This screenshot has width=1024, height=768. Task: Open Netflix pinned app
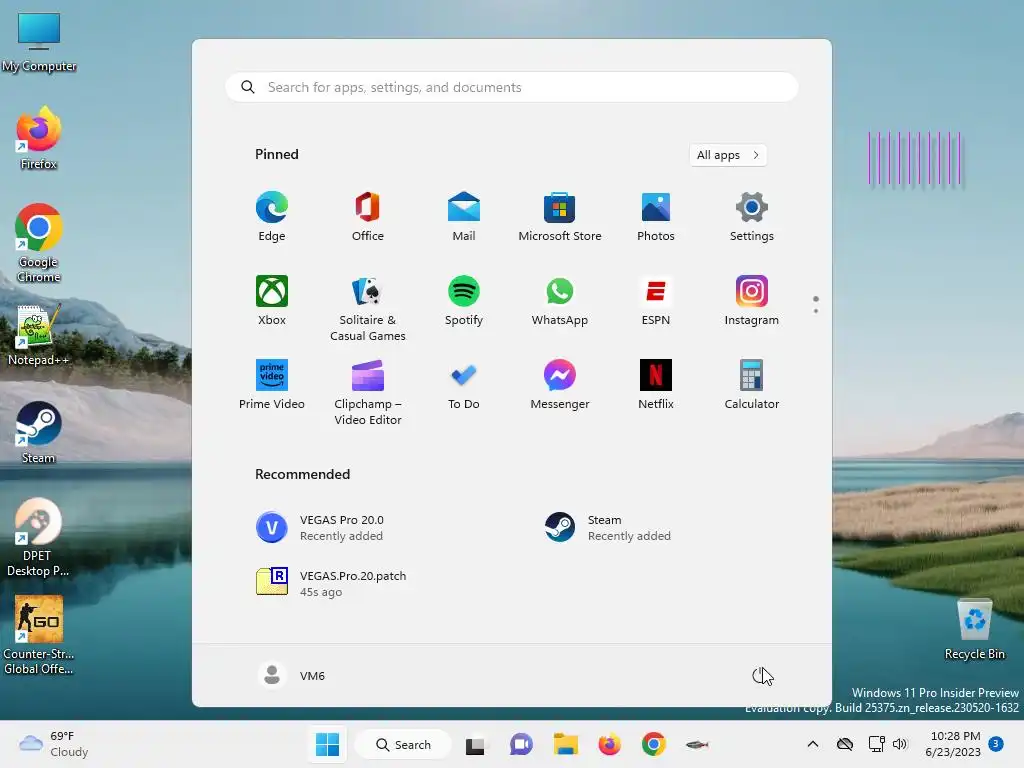[x=656, y=385]
